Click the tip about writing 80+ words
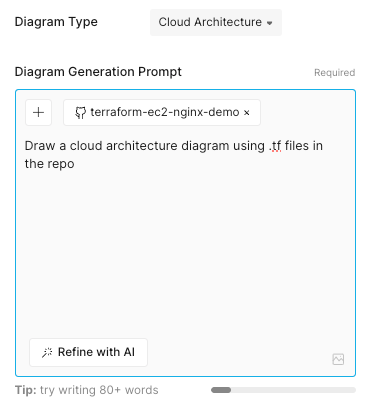Screen dimensions: 371x405 [x=87, y=390]
